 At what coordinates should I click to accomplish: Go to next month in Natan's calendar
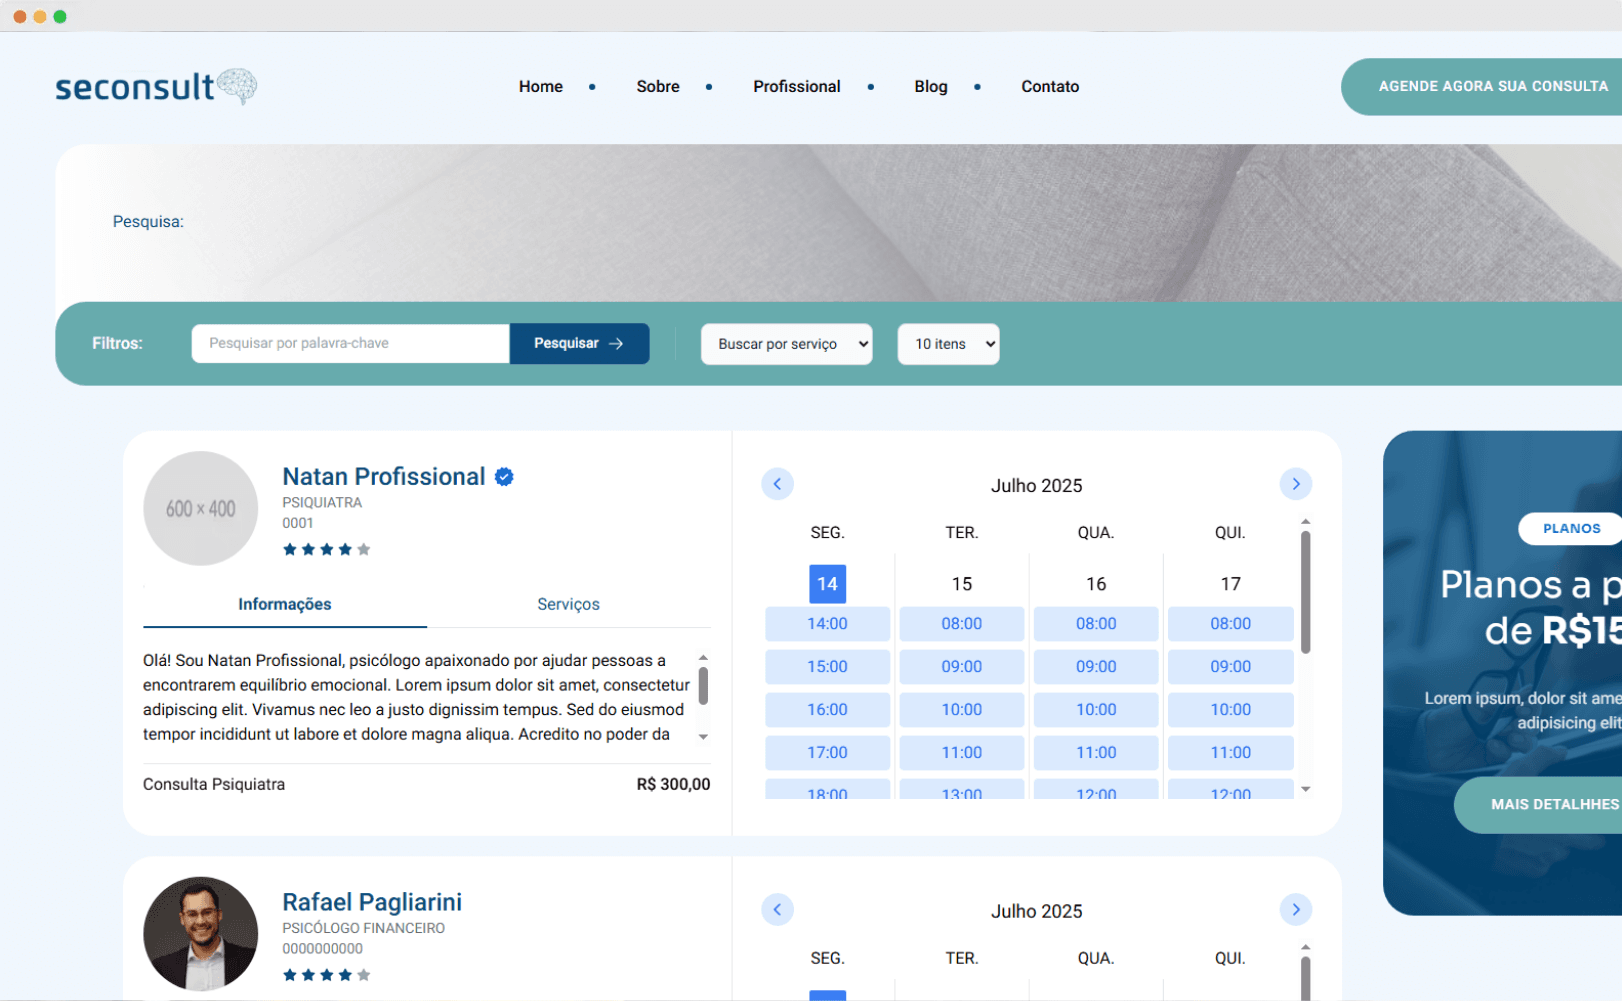coord(1295,484)
